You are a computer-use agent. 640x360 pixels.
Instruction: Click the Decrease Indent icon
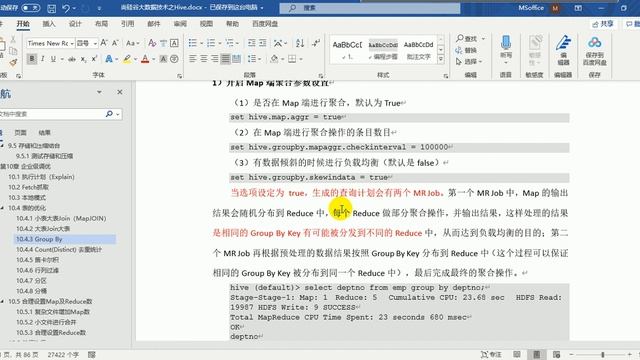[x=252, y=43]
